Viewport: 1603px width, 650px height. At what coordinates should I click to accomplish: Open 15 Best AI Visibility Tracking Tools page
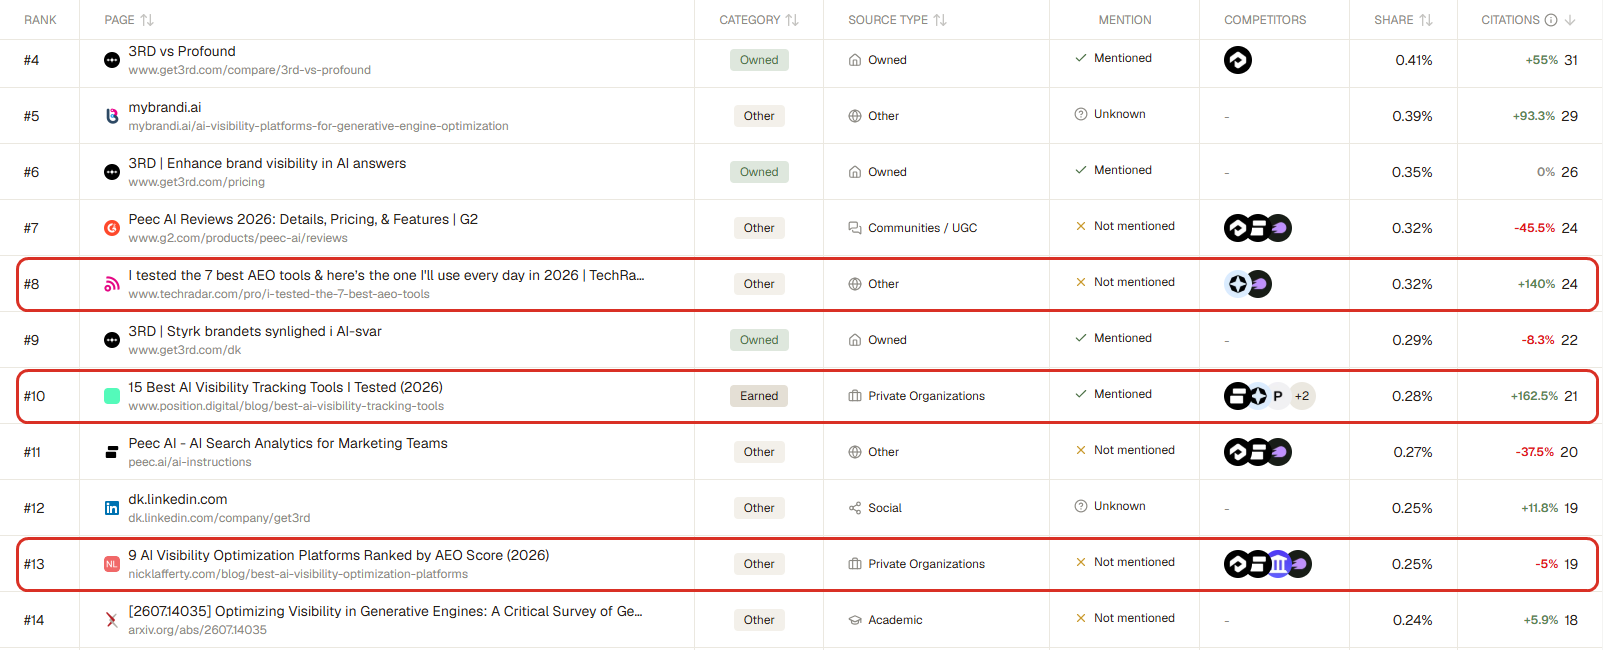pyautogui.click(x=286, y=387)
